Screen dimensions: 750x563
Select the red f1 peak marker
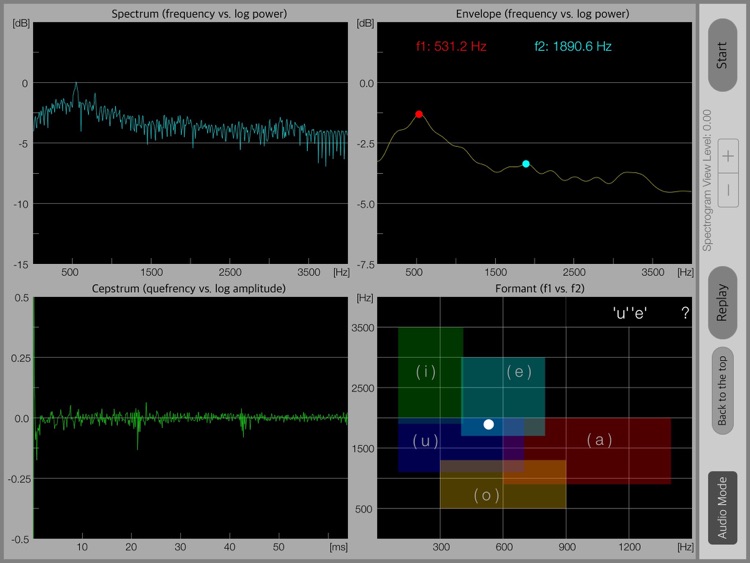419,114
